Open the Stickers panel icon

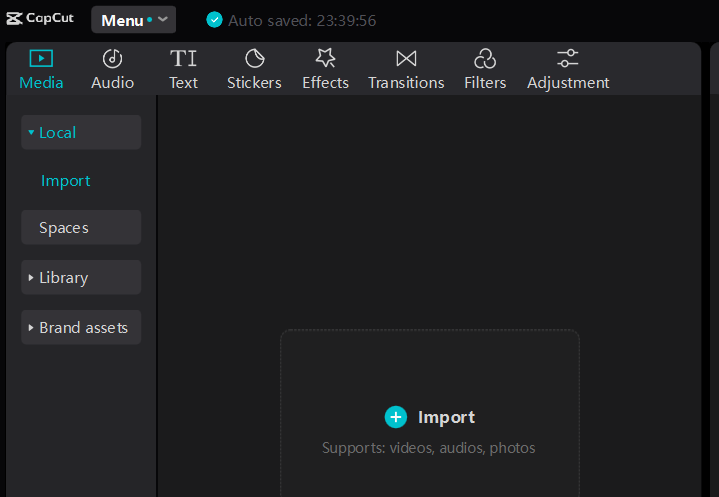tap(254, 59)
